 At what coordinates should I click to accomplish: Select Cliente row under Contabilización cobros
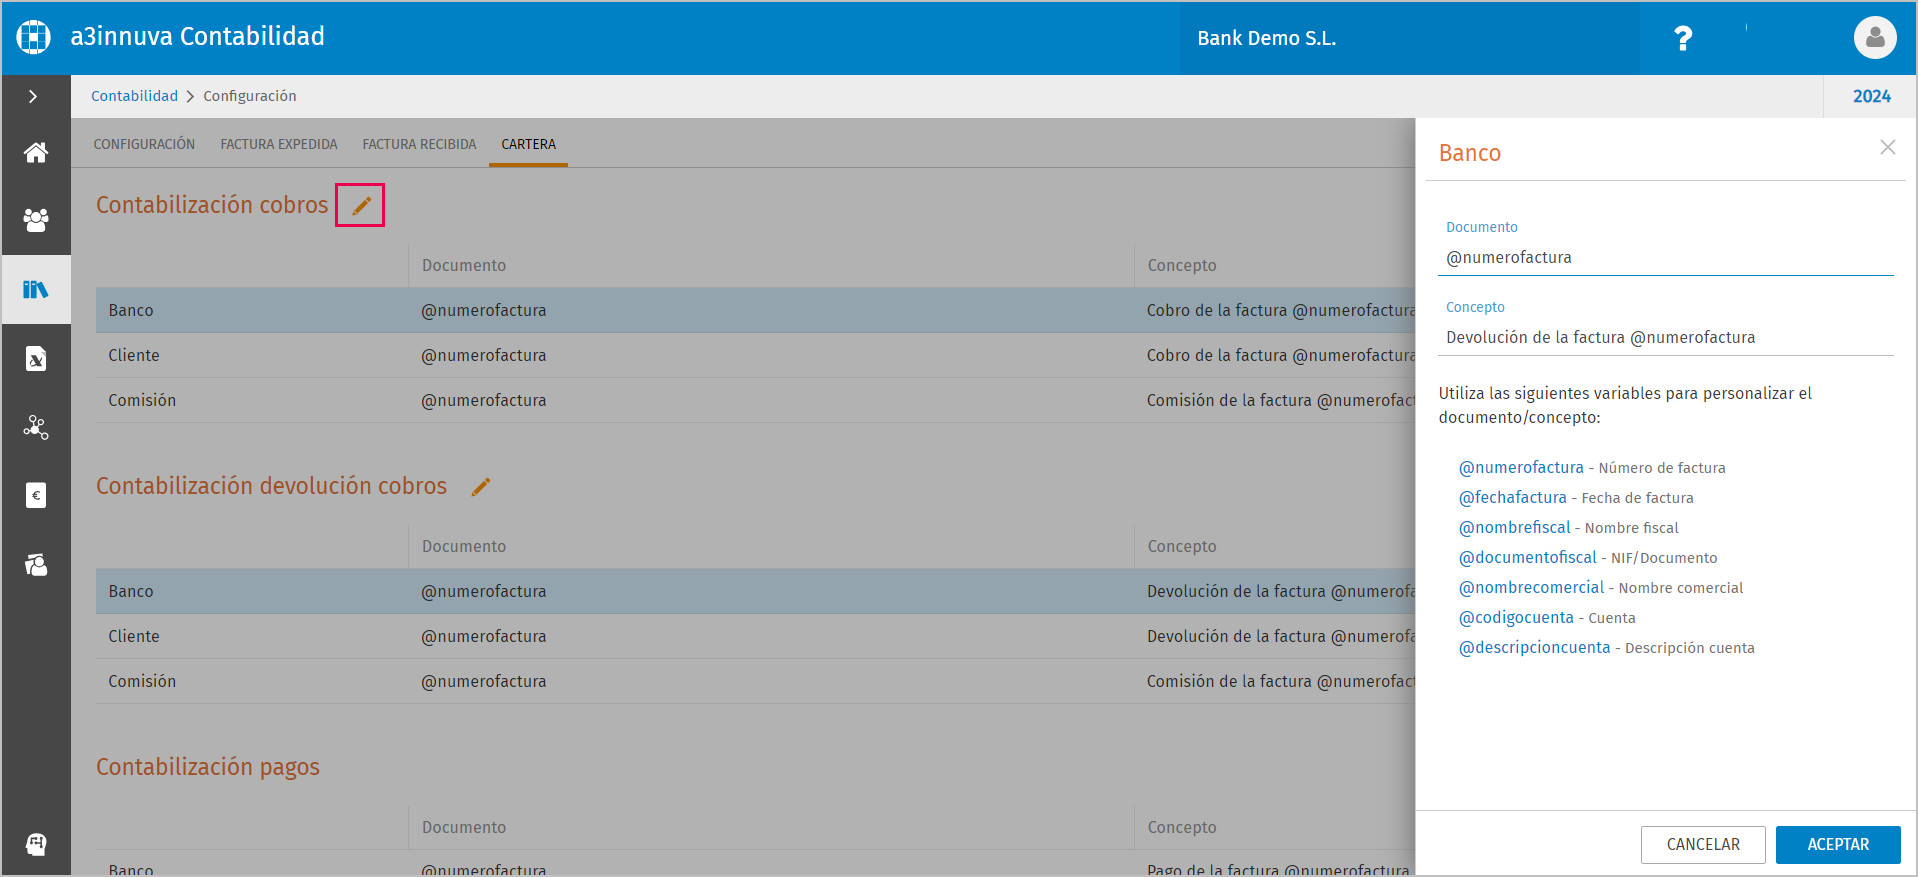pyautogui.click(x=755, y=355)
